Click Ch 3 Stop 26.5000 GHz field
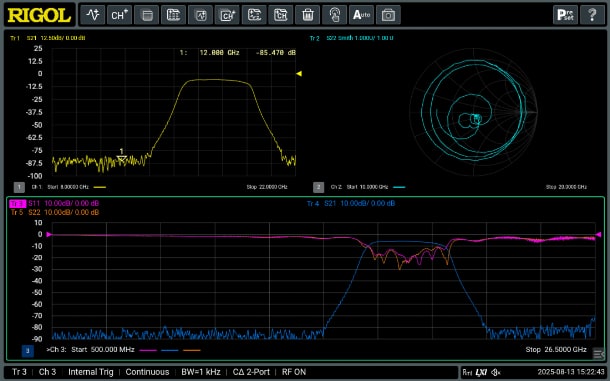Viewport: 610px width, 381px height. (556, 350)
